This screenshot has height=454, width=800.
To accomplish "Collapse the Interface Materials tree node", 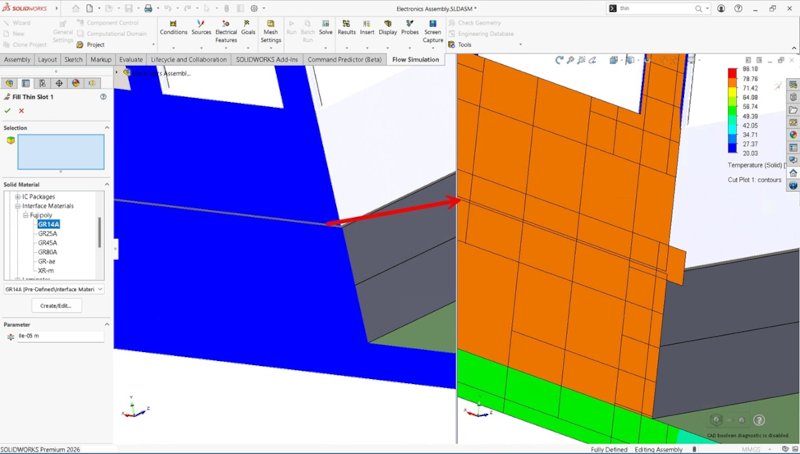I will 17,206.
